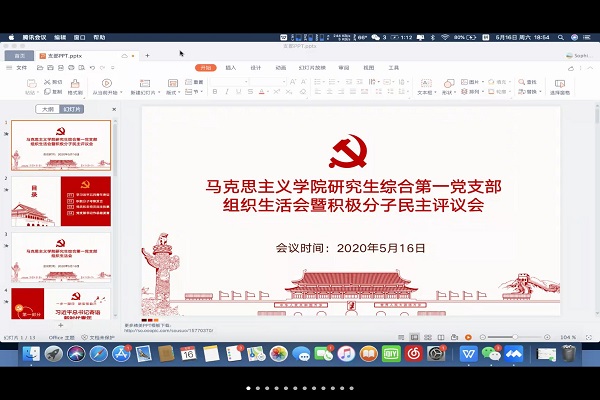Click the Paste clipboard icon
Screen dimensions: 600x400
(32, 83)
